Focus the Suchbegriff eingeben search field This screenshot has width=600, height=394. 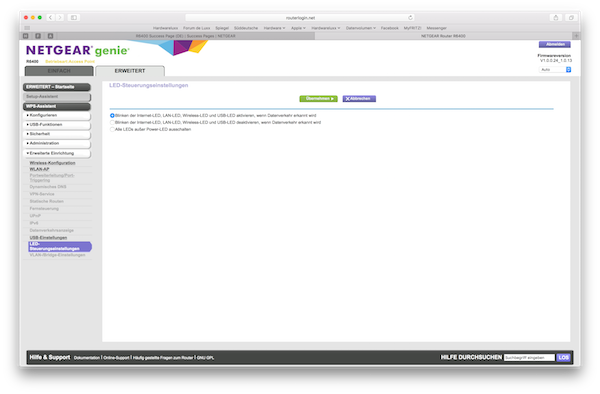pos(529,358)
